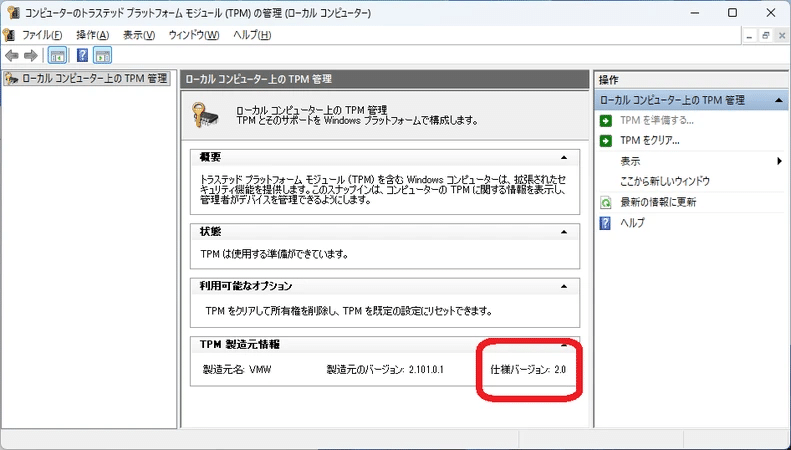Collapse the actions pane group header arrow
The height and width of the screenshot is (450, 791).
(x=779, y=100)
